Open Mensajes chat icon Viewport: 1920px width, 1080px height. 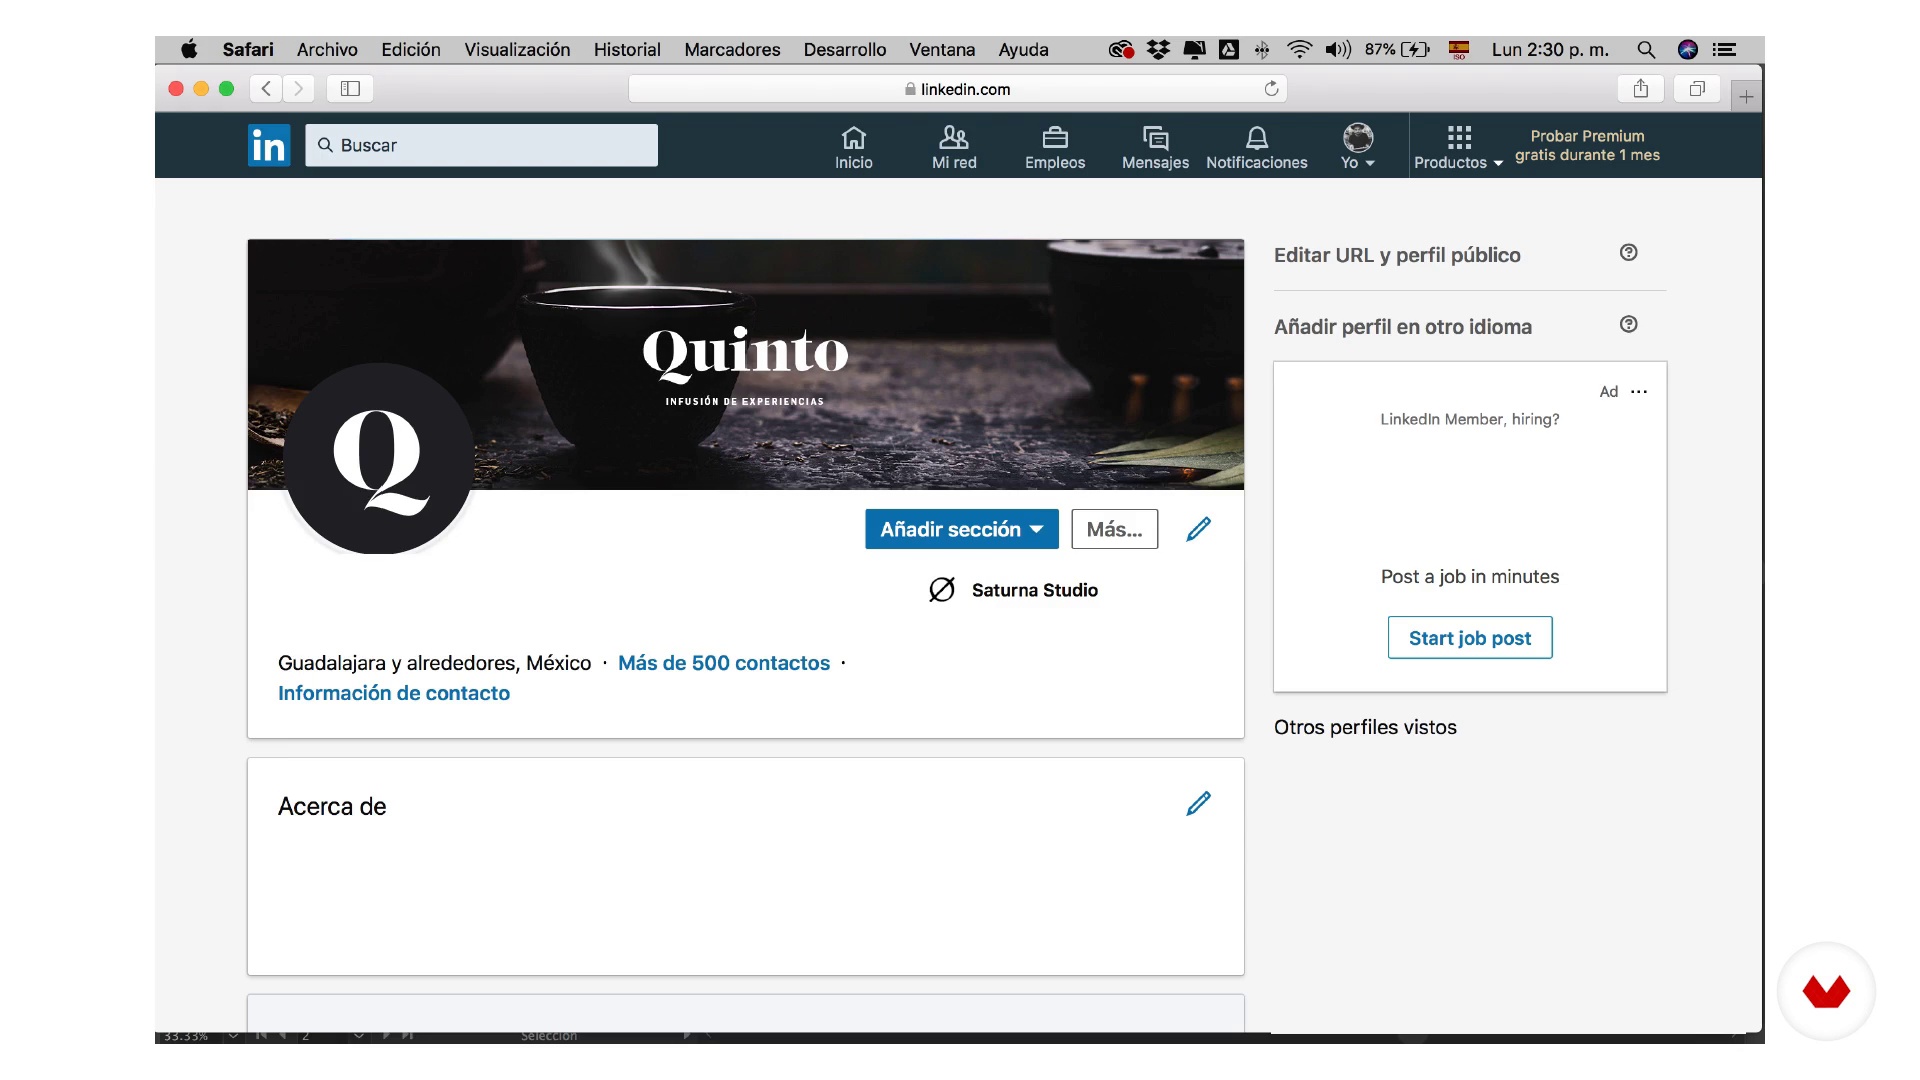tap(1155, 147)
